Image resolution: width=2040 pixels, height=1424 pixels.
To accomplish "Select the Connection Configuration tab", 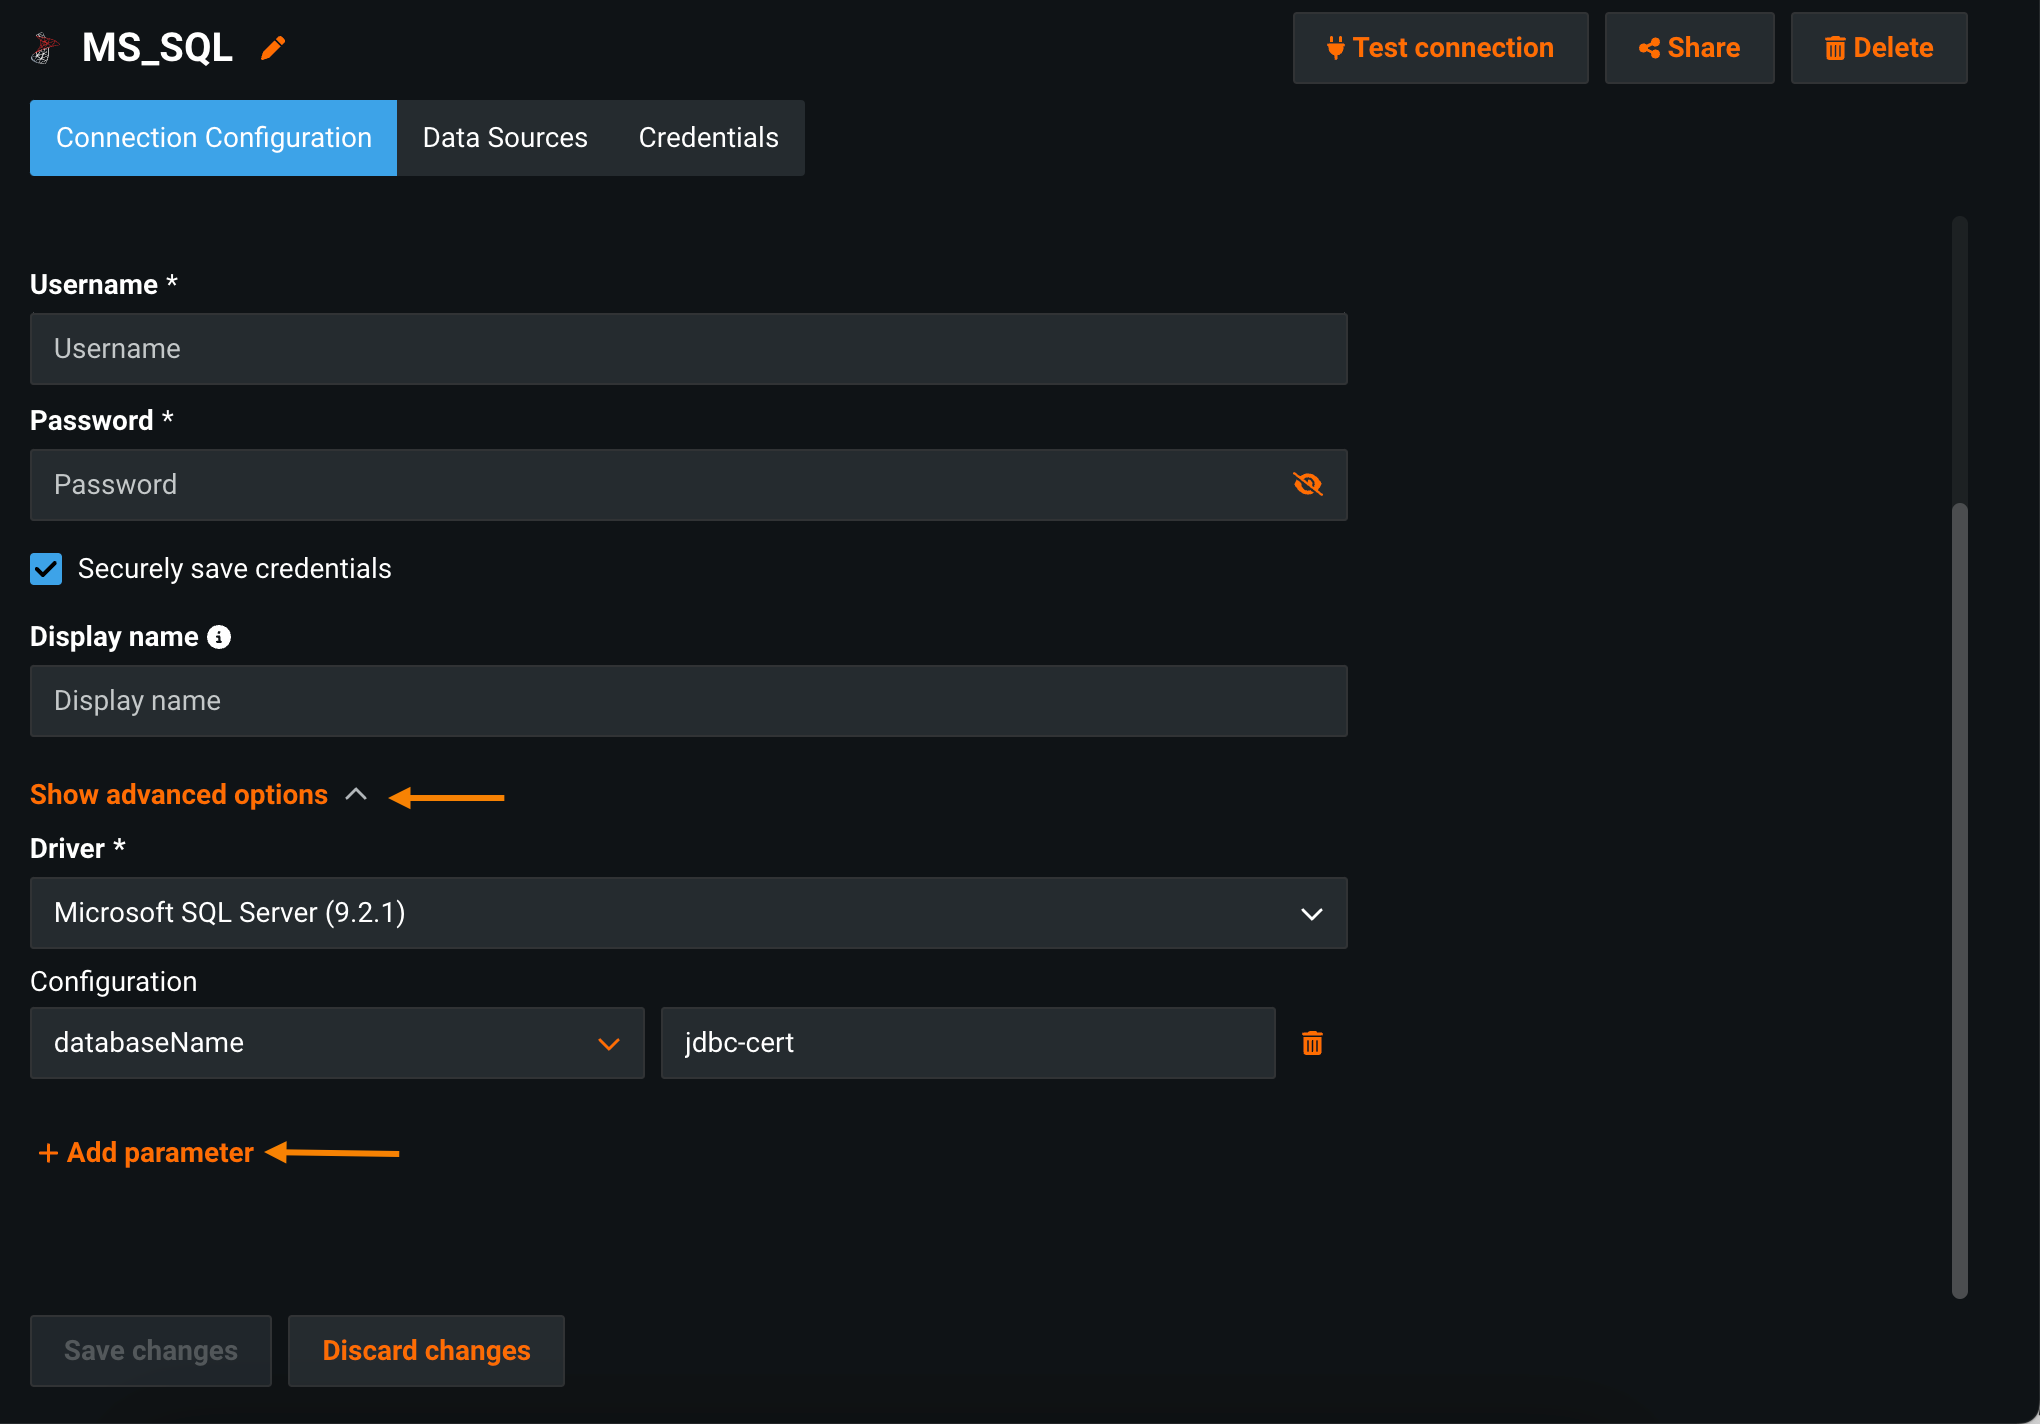I will [213, 138].
